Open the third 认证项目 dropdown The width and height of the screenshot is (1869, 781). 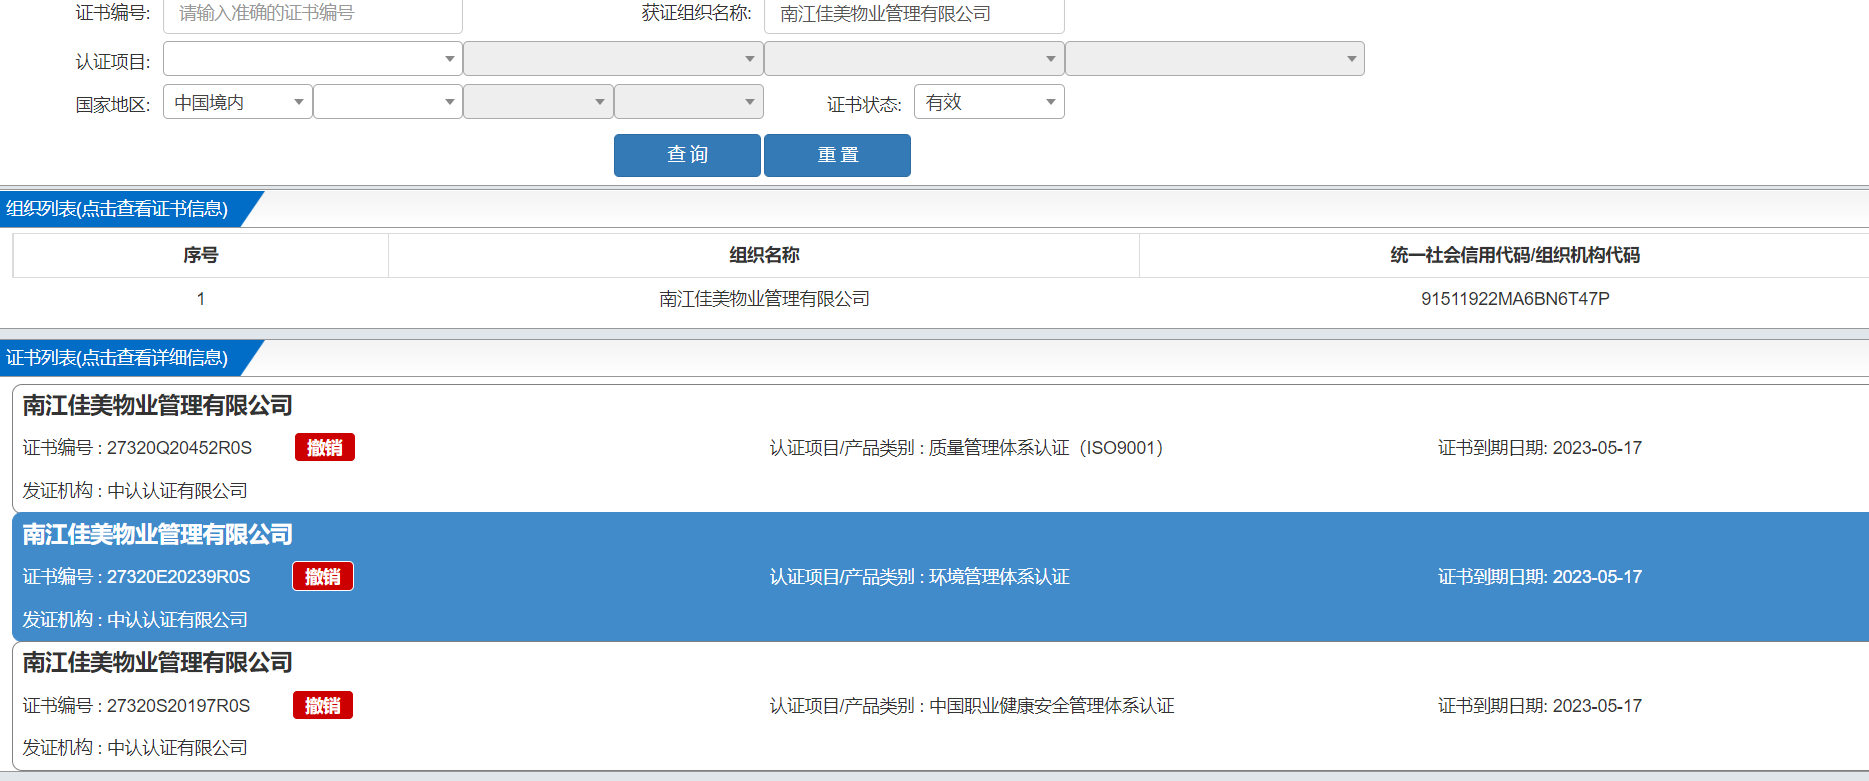[x=914, y=59]
